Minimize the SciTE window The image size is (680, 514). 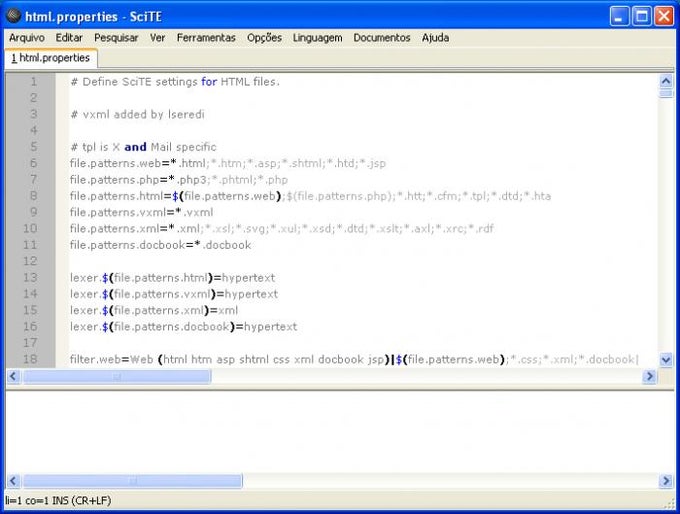pyautogui.click(x=619, y=16)
